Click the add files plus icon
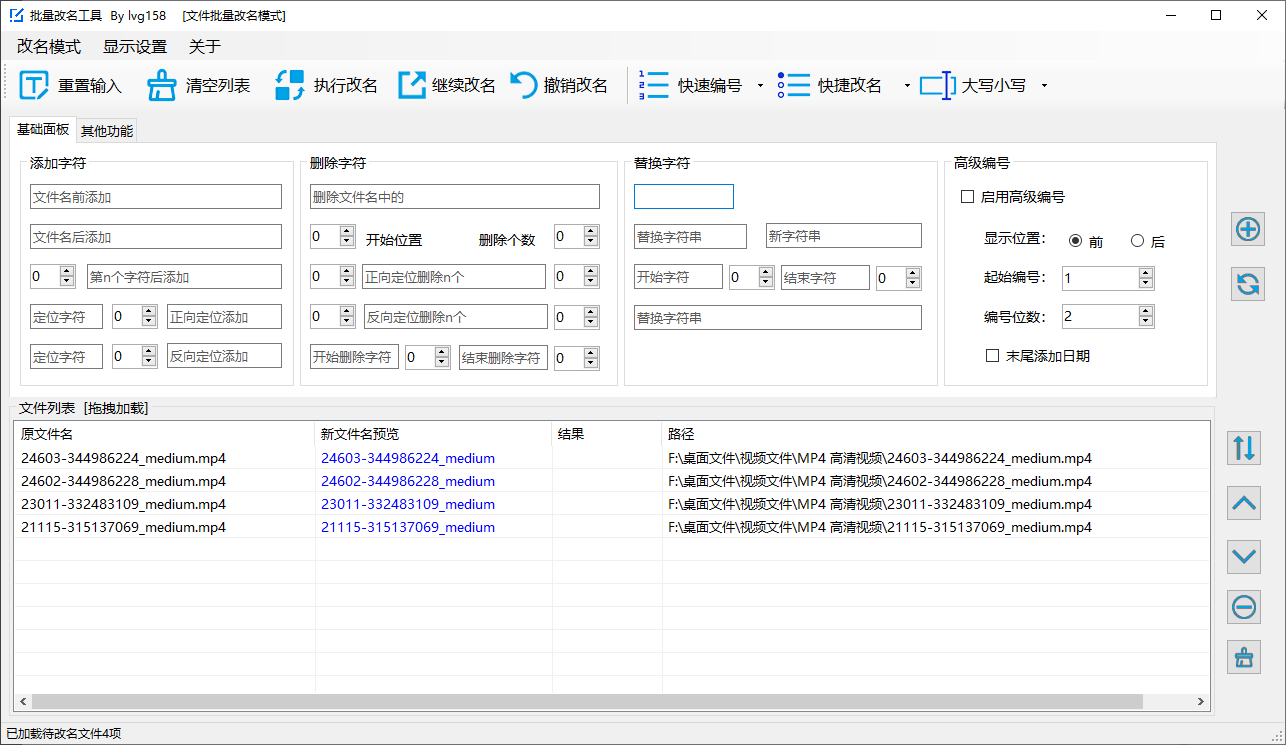This screenshot has height=745, width=1286. point(1247,229)
